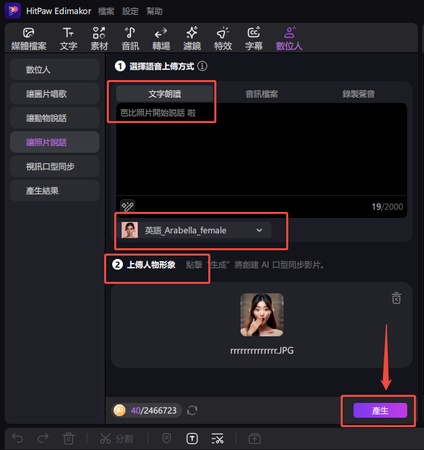
Task: Click the AI writing wand icon
Action: (127, 206)
